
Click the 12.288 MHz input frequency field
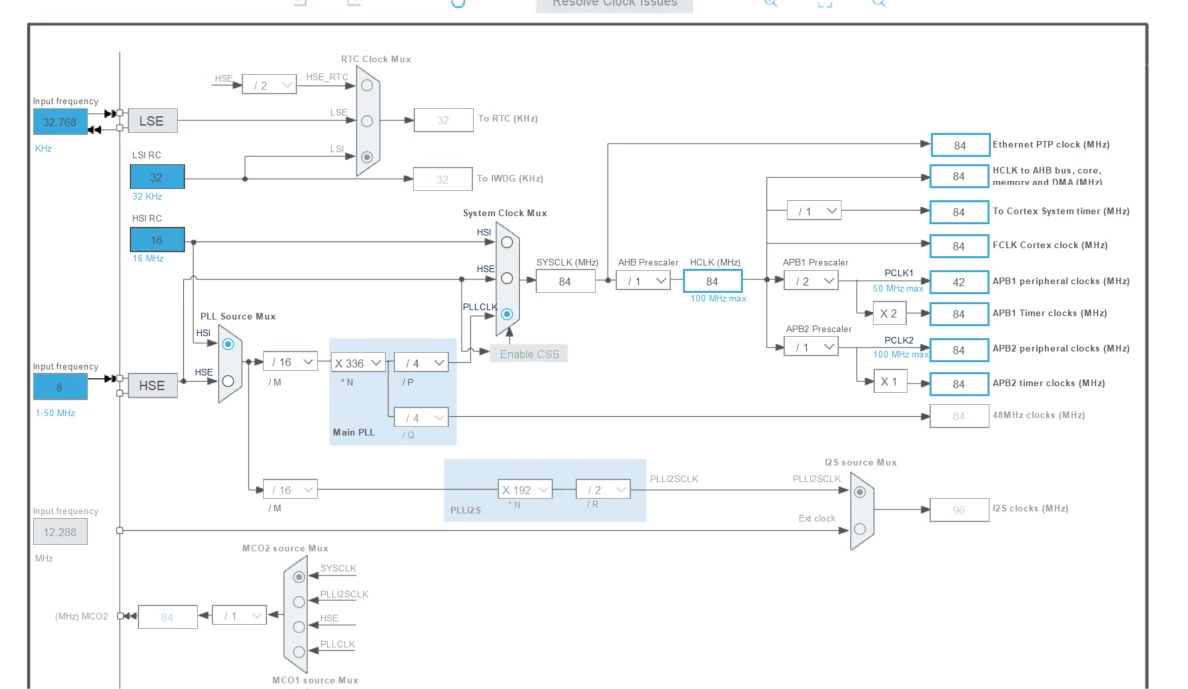point(60,532)
